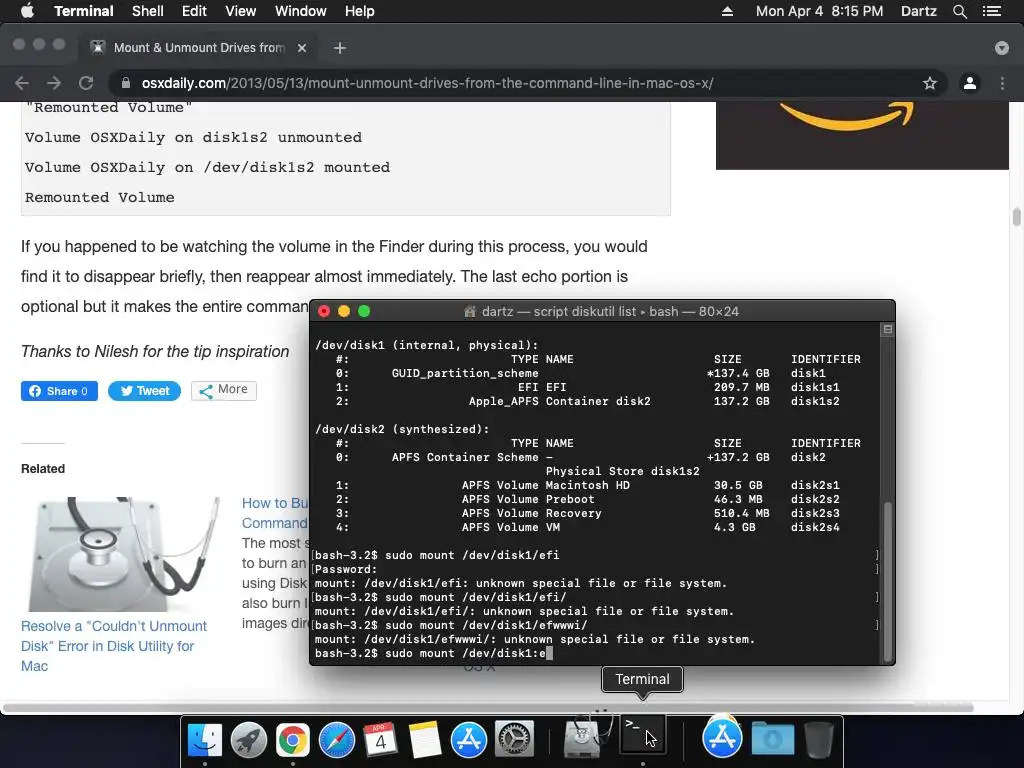Open Safari from the Dock
This screenshot has width=1024, height=768.
click(336, 739)
